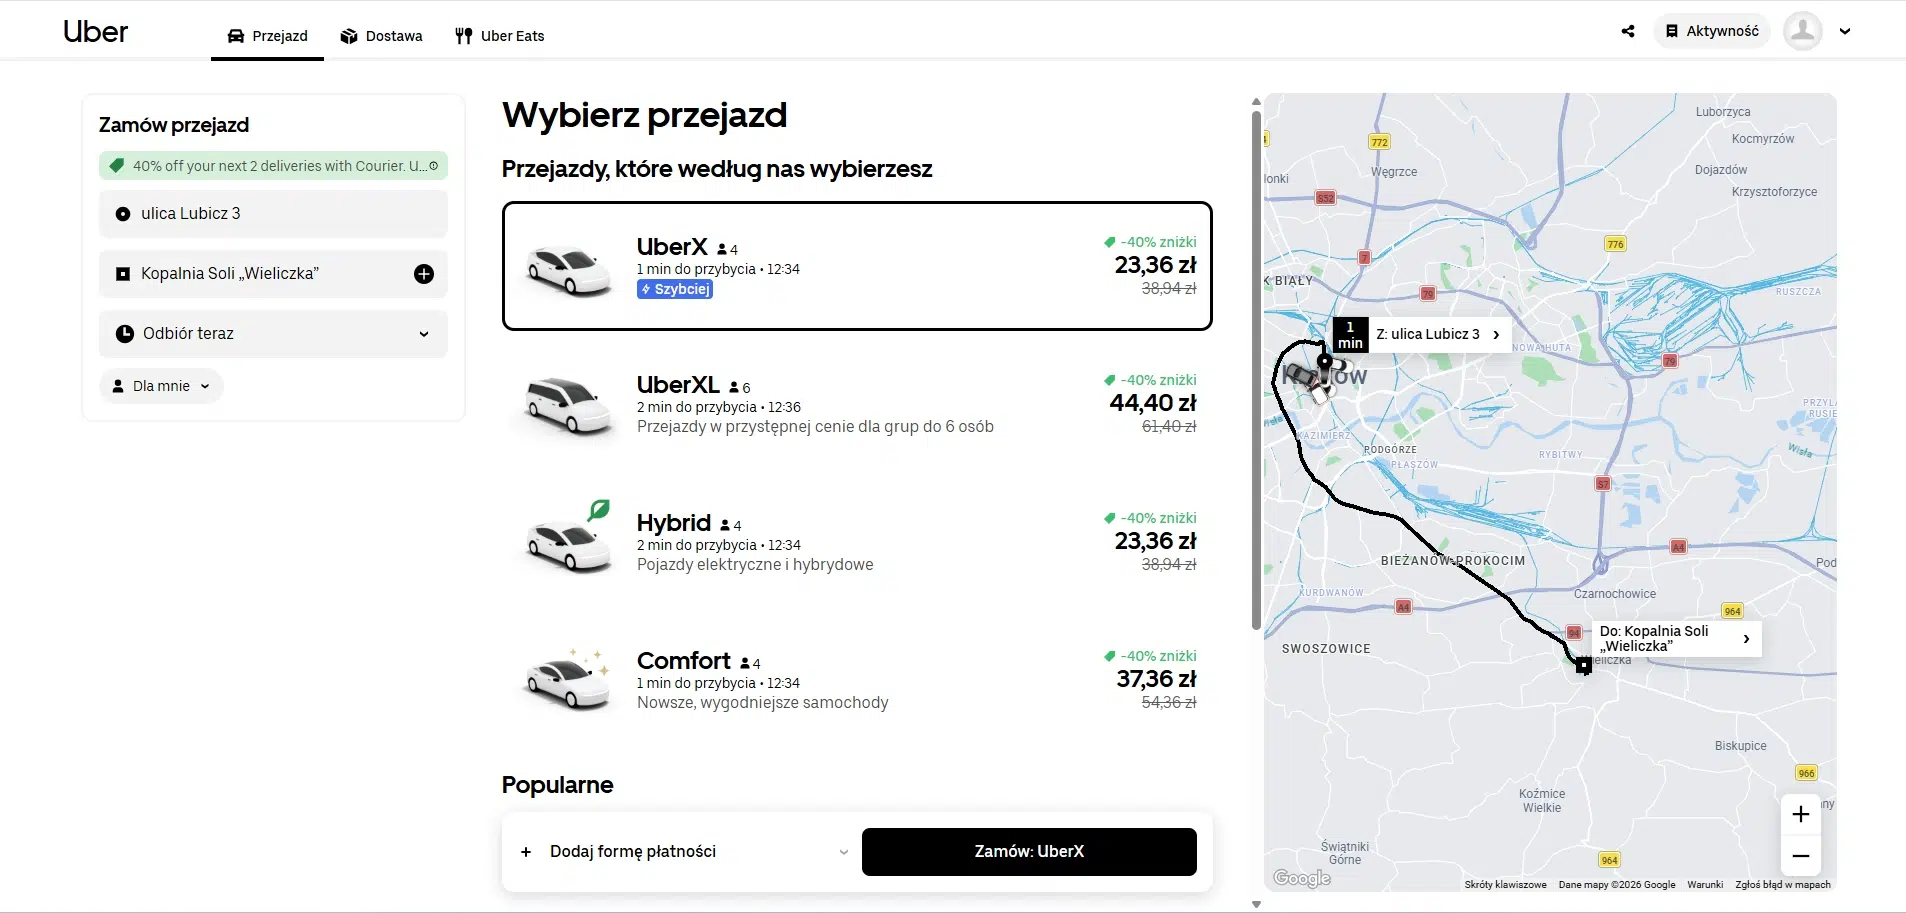Click the profile avatar icon

coord(1804,31)
